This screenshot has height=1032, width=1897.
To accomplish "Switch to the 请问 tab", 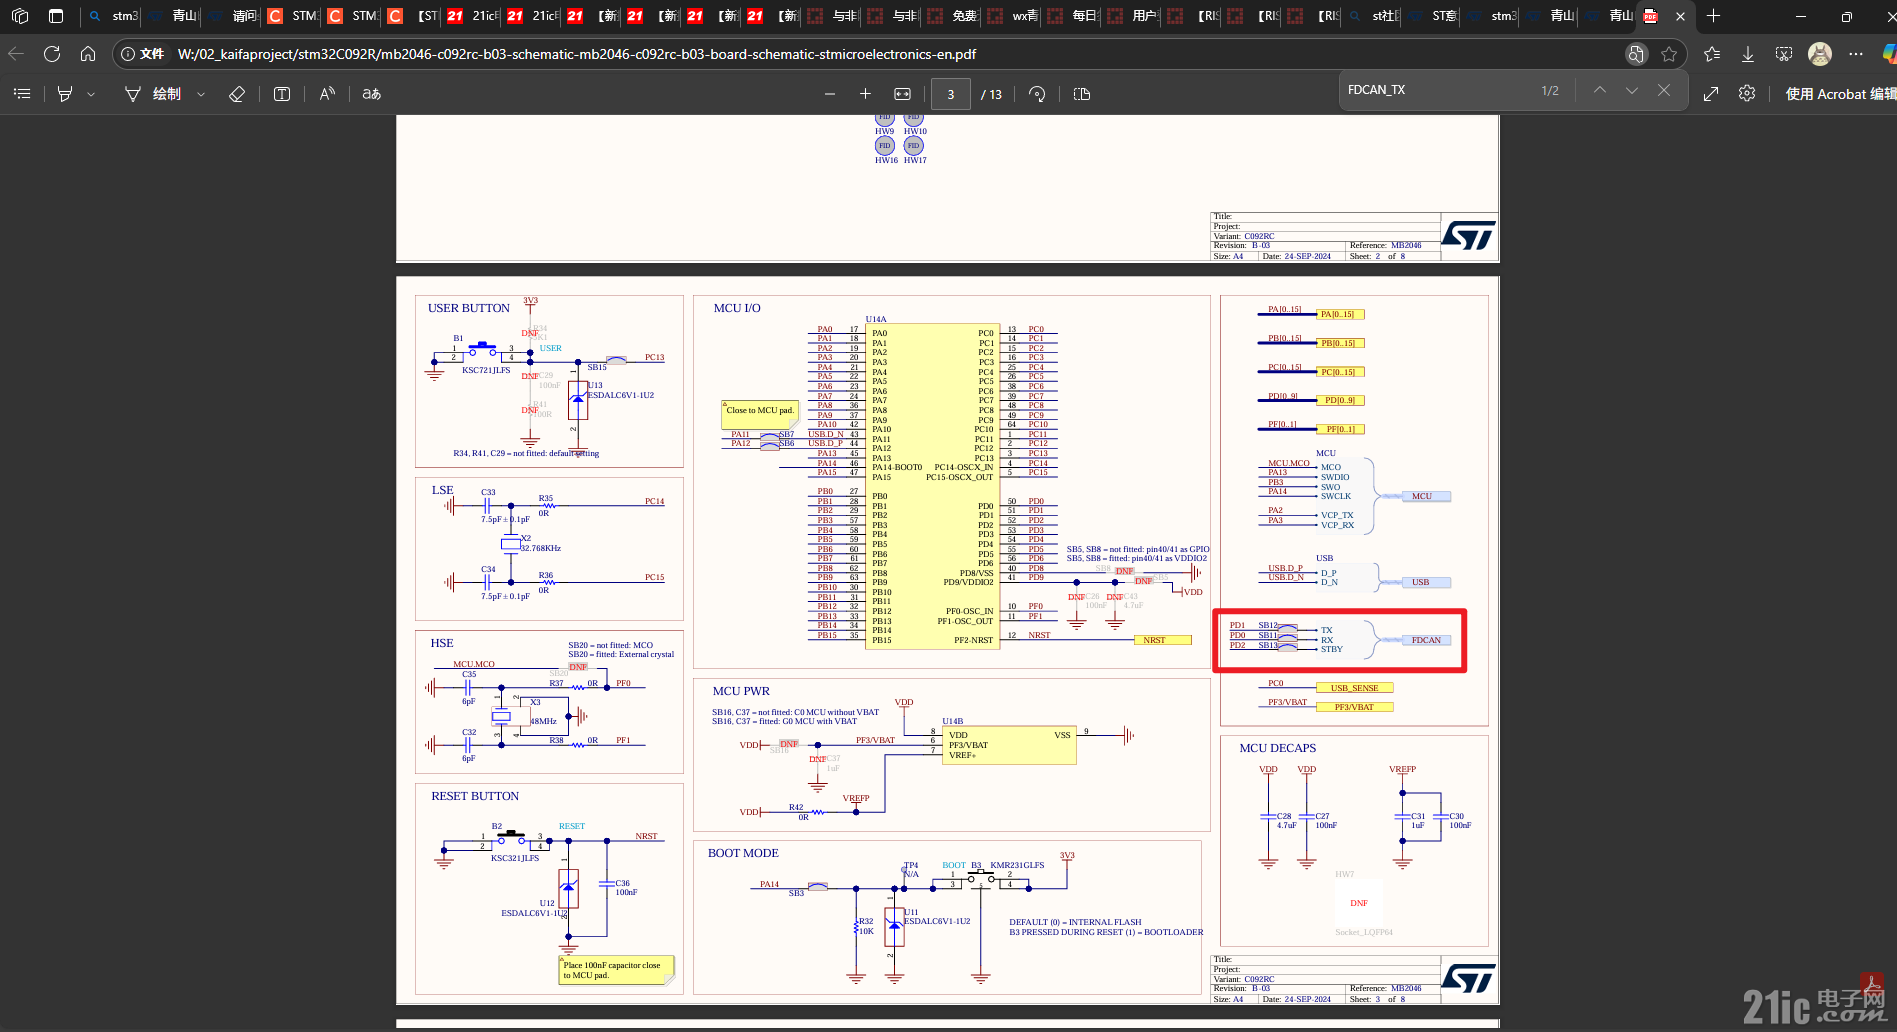I will (x=234, y=16).
